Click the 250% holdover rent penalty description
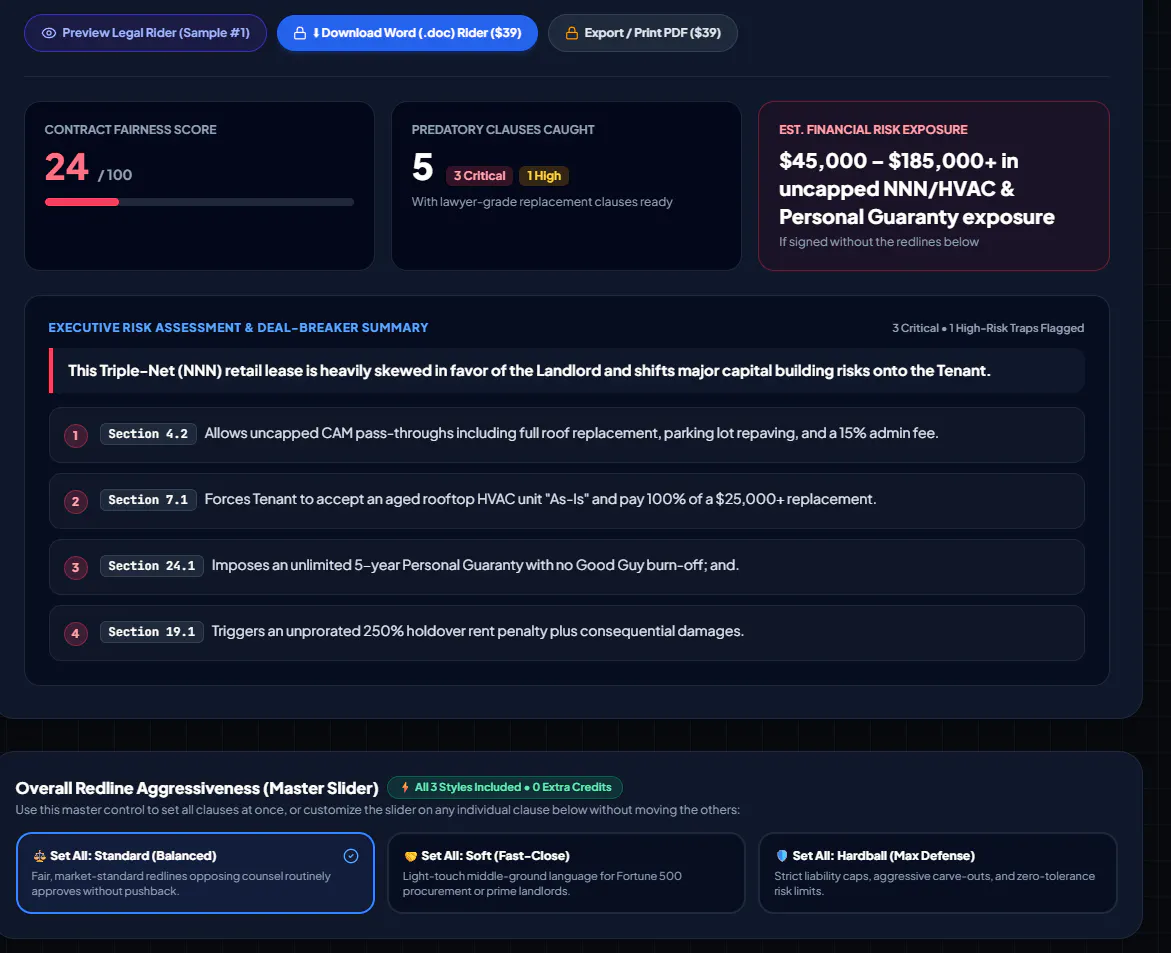Image resolution: width=1171 pixels, height=953 pixels. click(477, 631)
